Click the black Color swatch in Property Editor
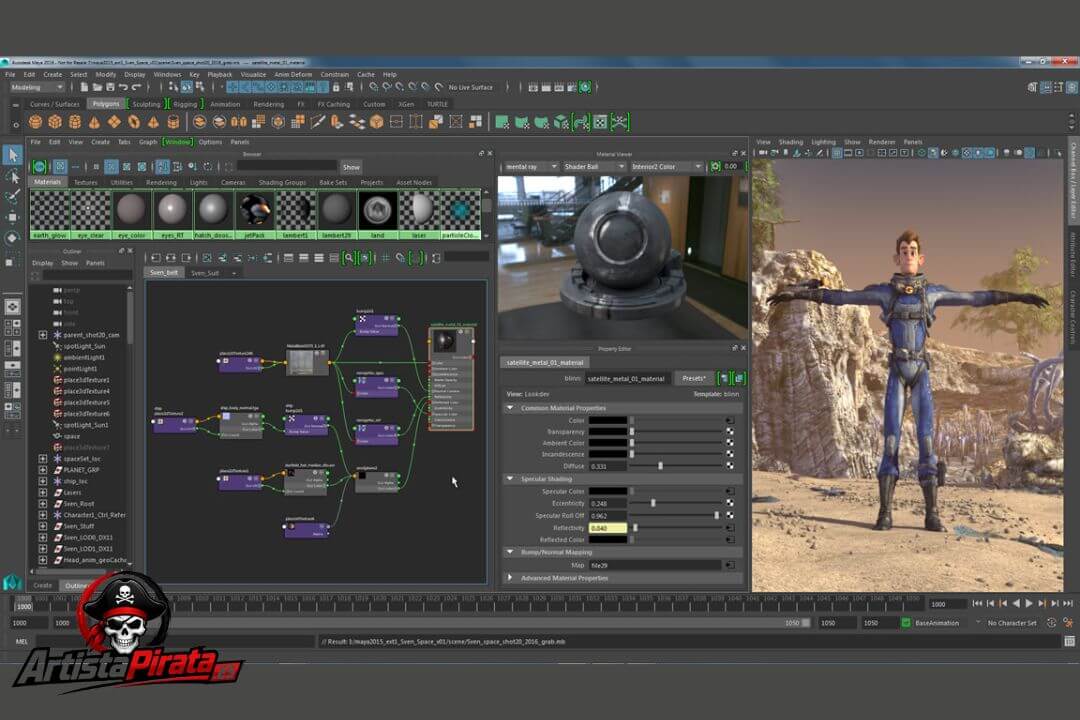Screen dimensions: 1080x720 [608, 420]
